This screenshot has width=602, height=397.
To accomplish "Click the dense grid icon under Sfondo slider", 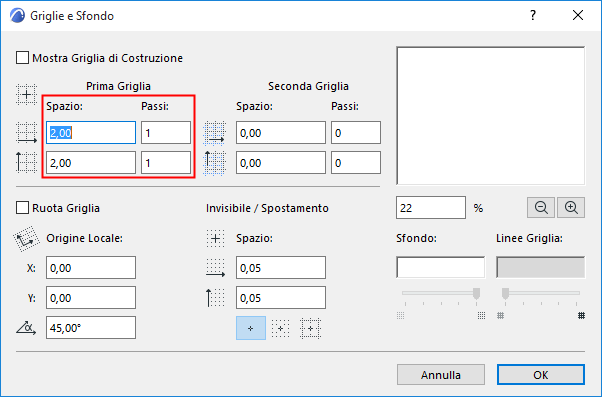I will [481, 316].
